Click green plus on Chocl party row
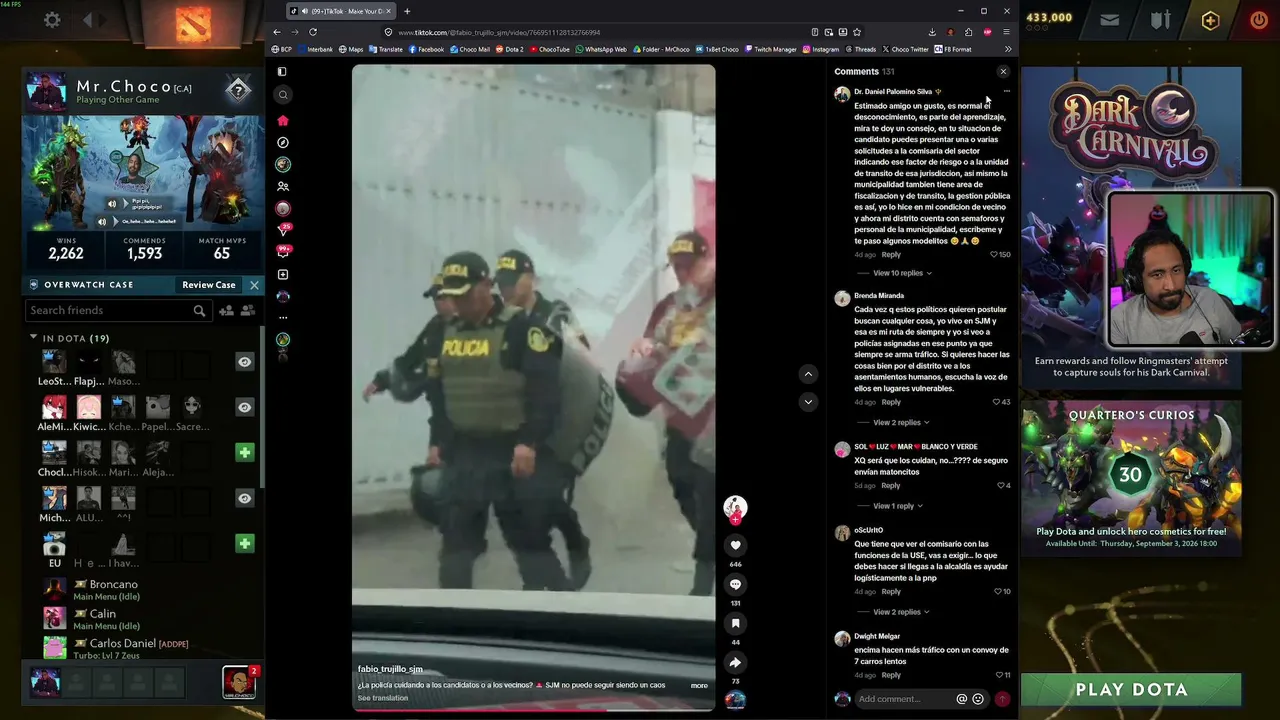This screenshot has height=720, width=1280. pos(244,452)
